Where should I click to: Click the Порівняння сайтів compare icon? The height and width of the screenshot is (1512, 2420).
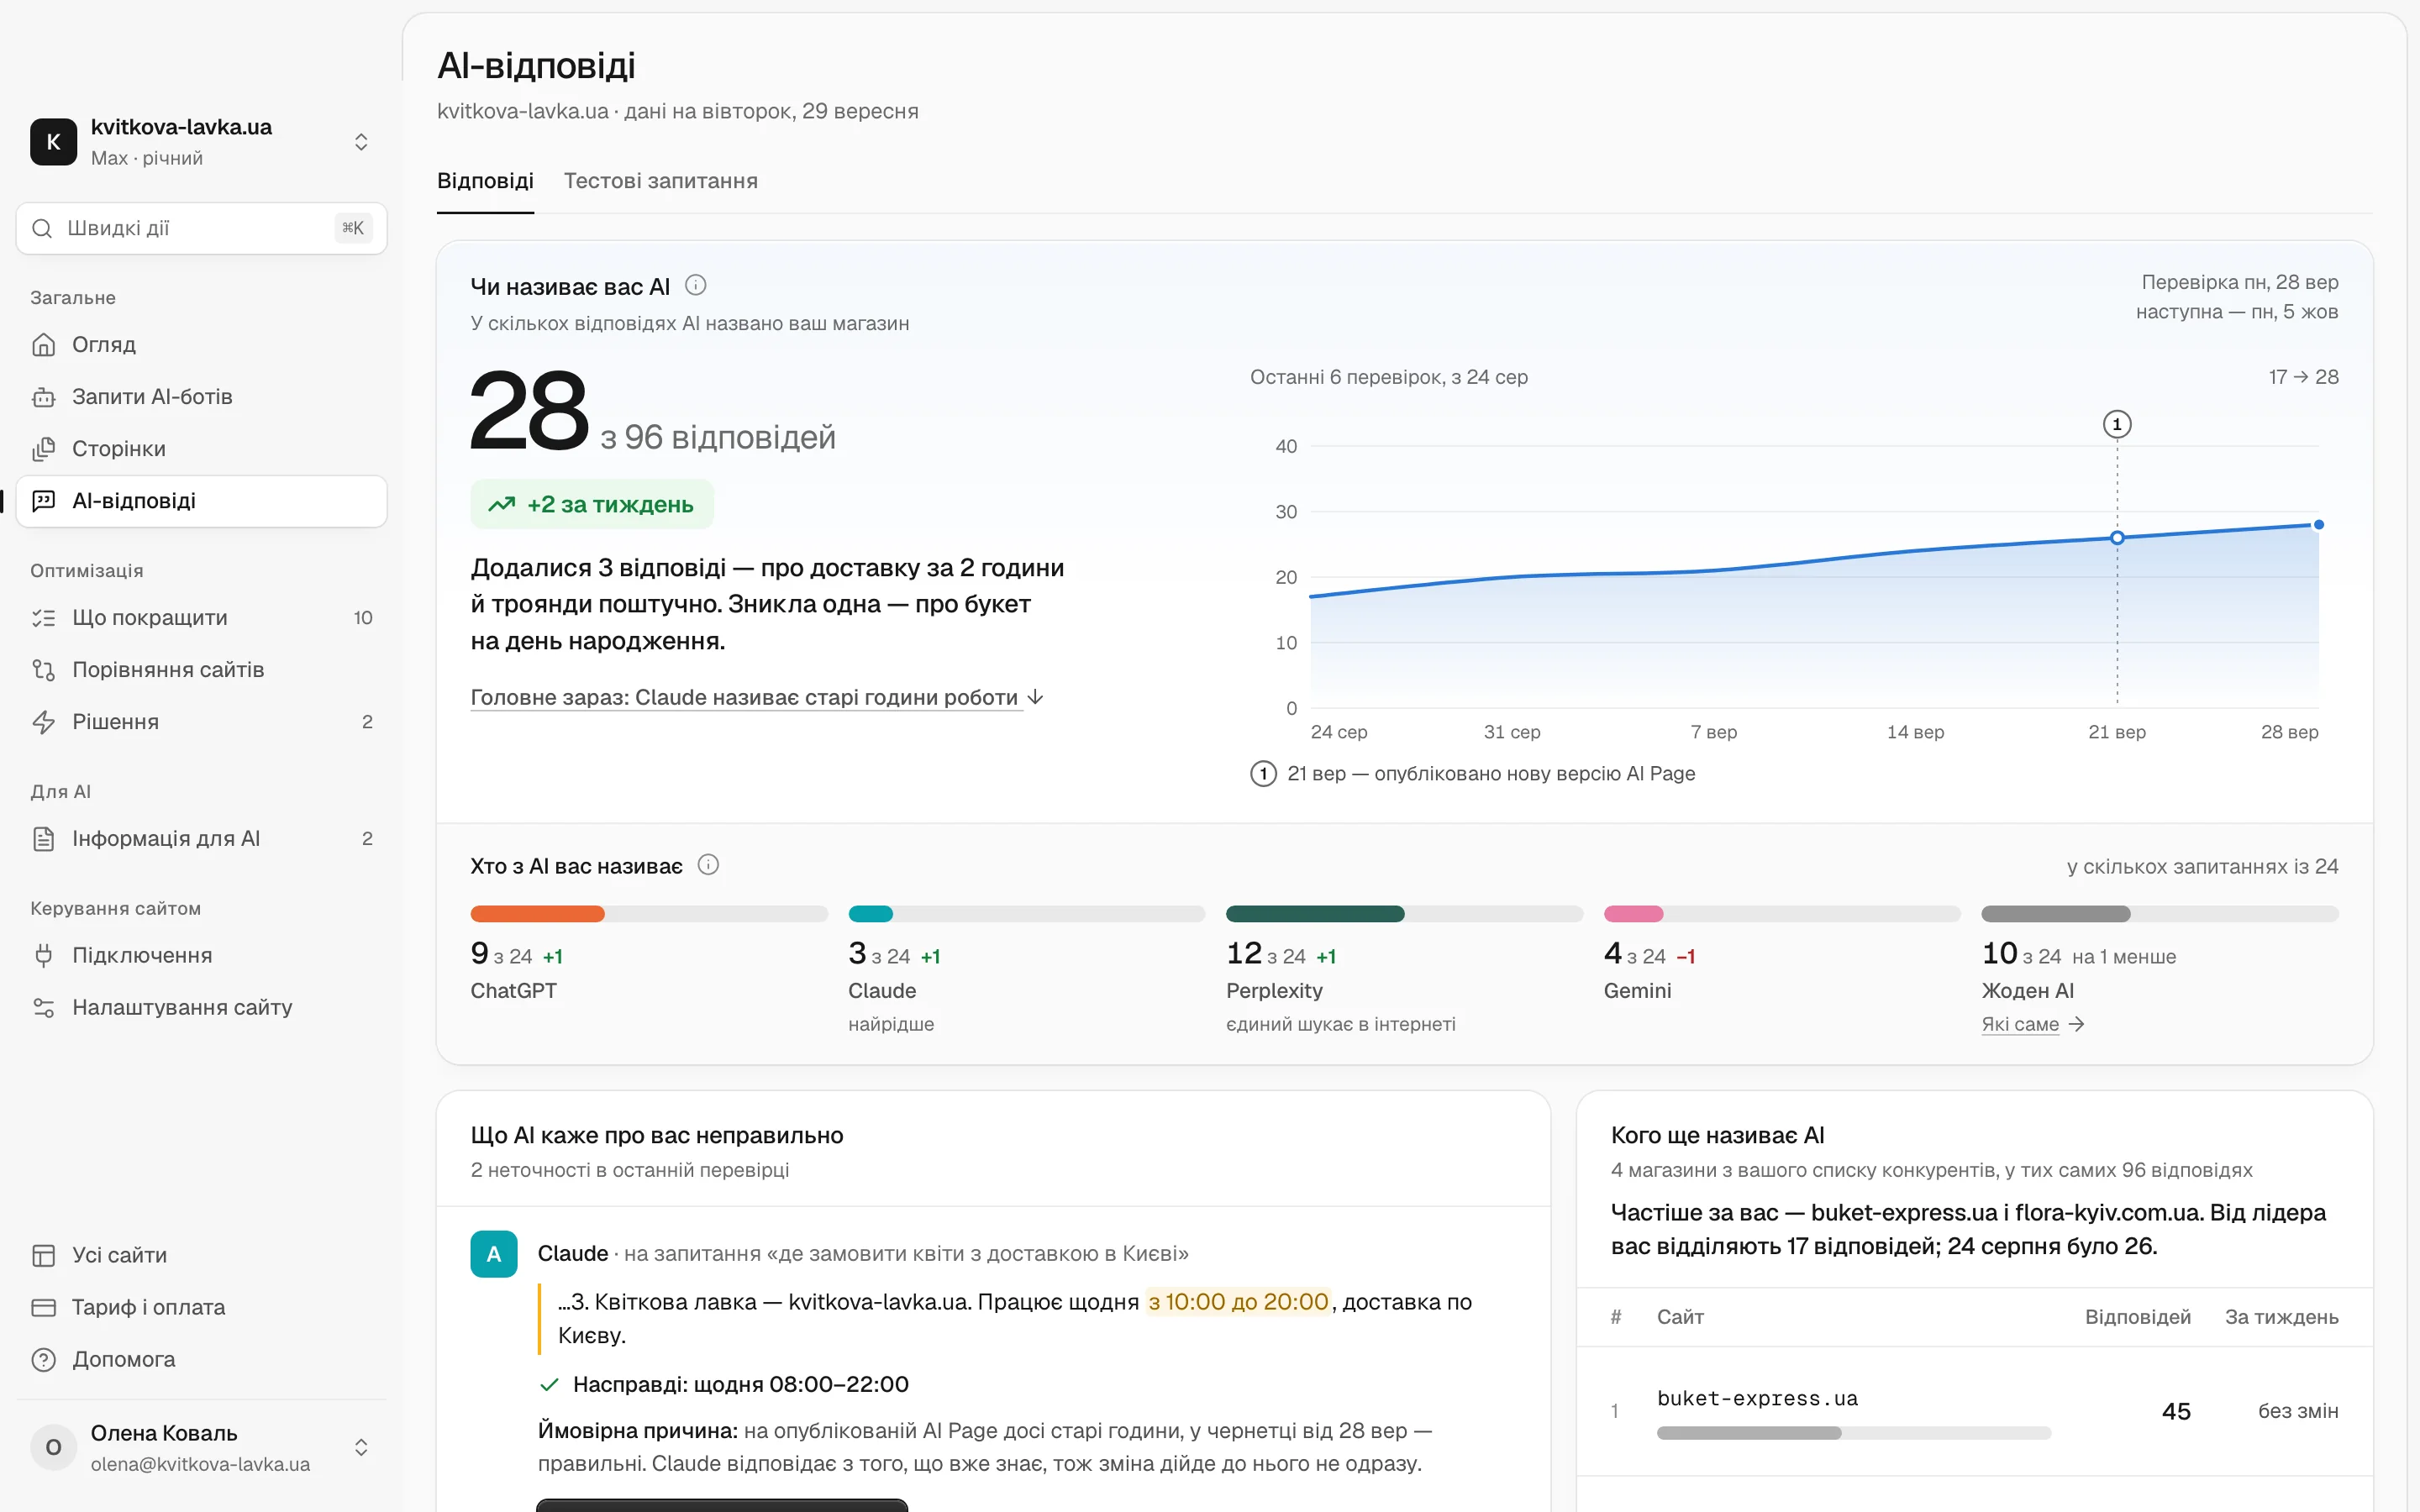tap(43, 669)
